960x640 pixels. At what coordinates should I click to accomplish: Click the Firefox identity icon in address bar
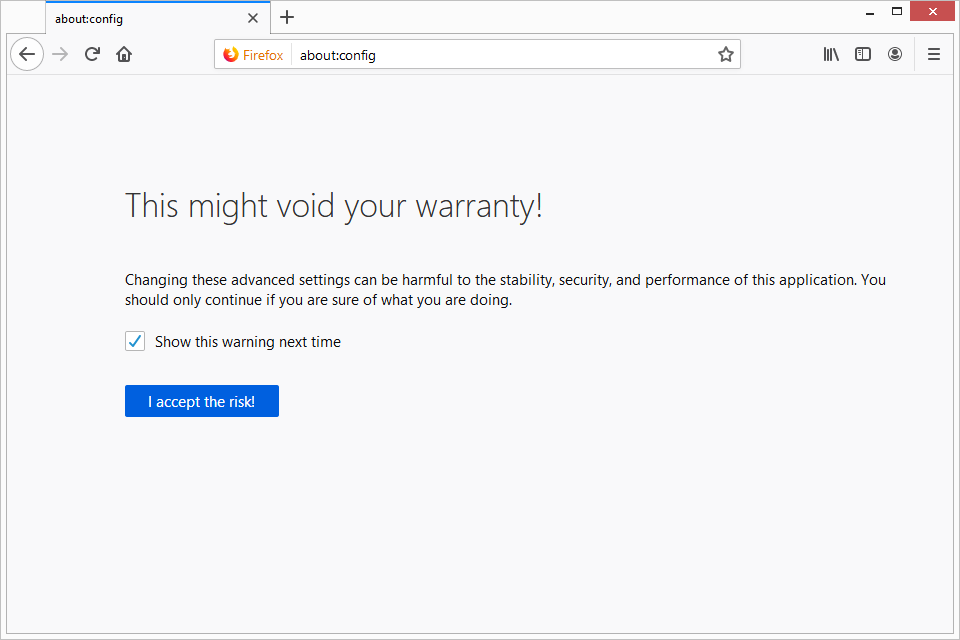[x=253, y=55]
